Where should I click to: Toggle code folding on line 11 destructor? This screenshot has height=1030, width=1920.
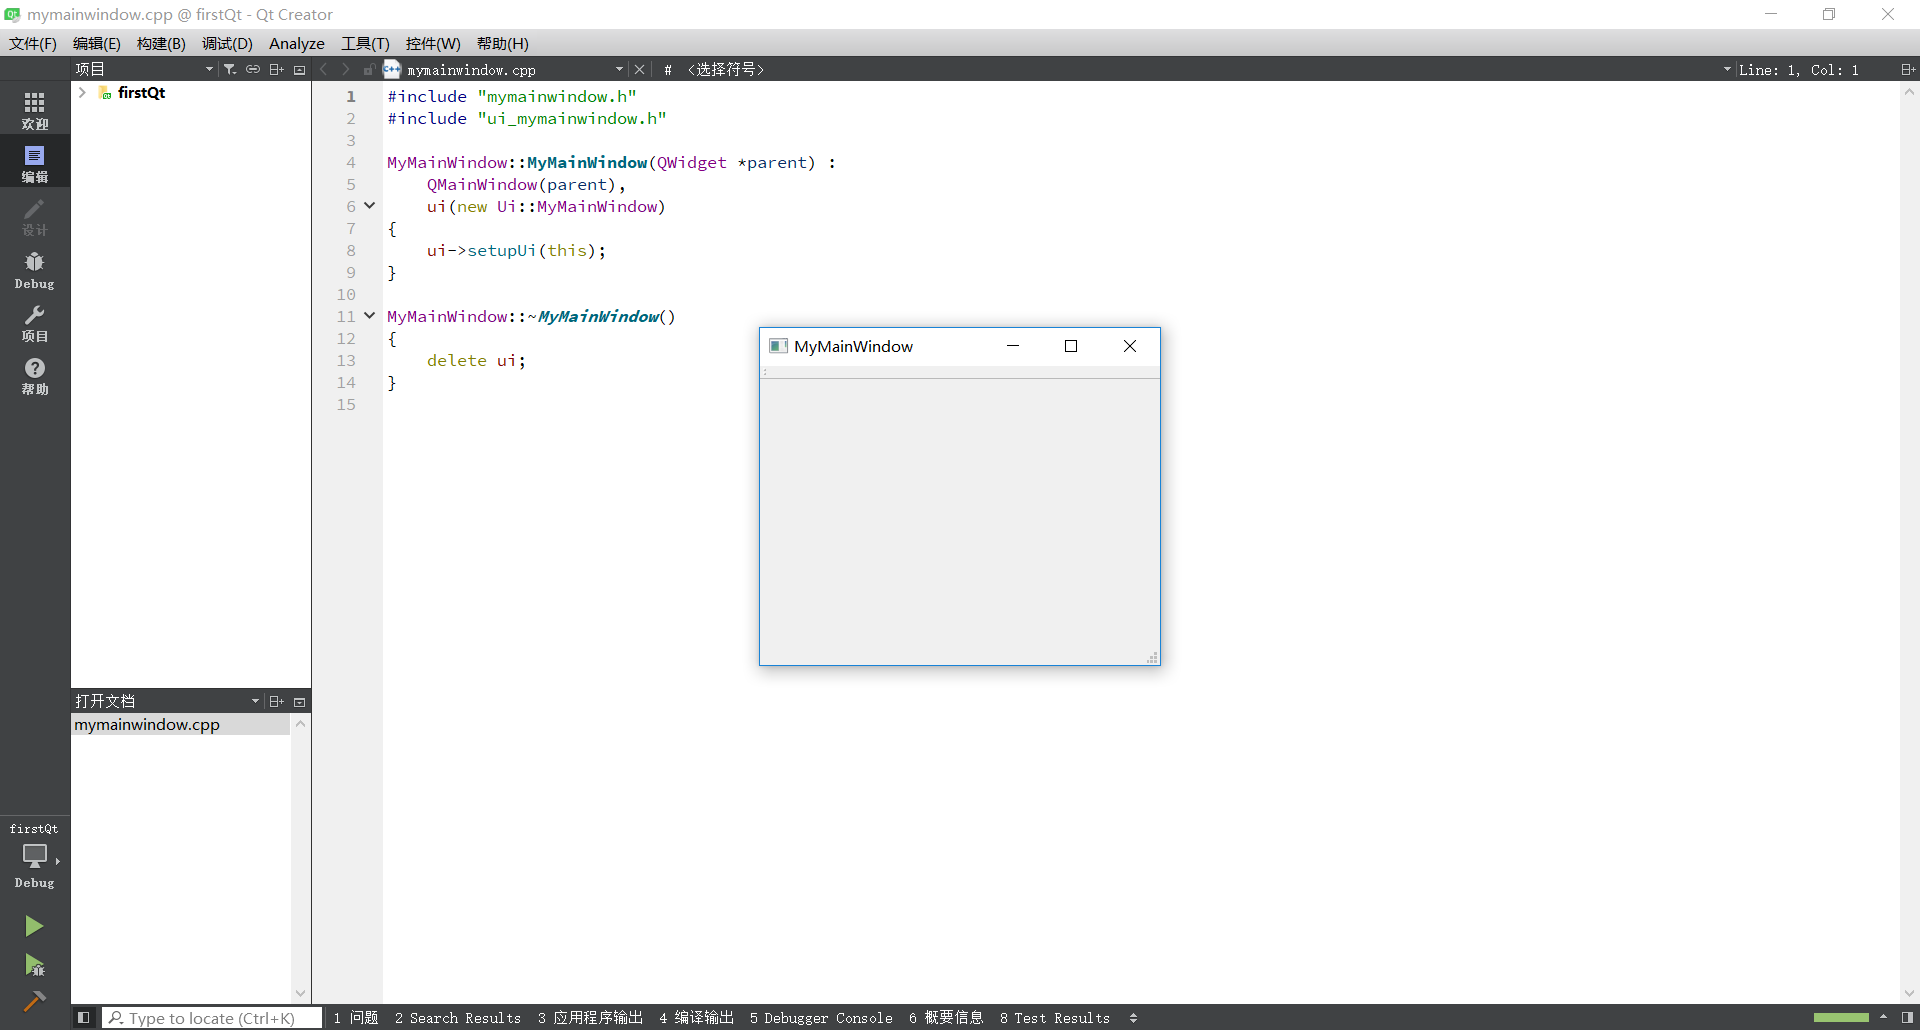click(369, 316)
